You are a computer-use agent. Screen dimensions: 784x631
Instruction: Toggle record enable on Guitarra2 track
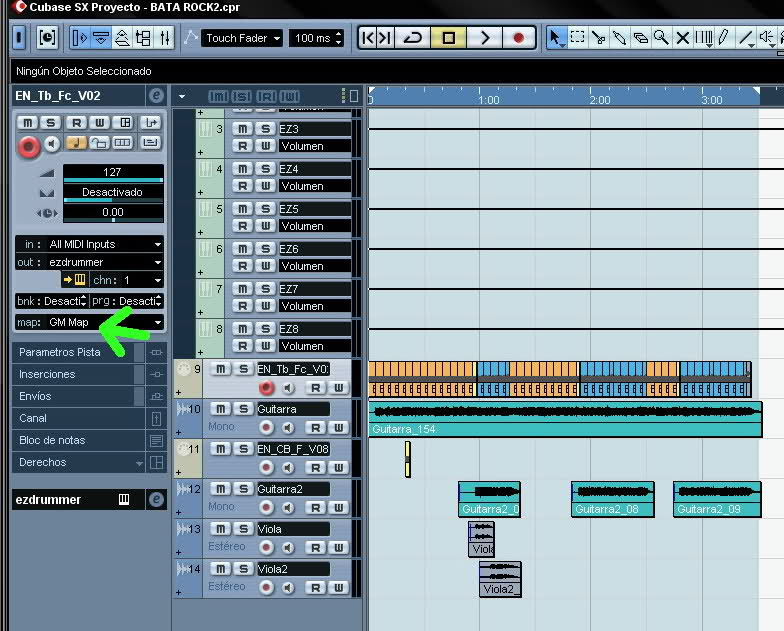tap(266, 508)
